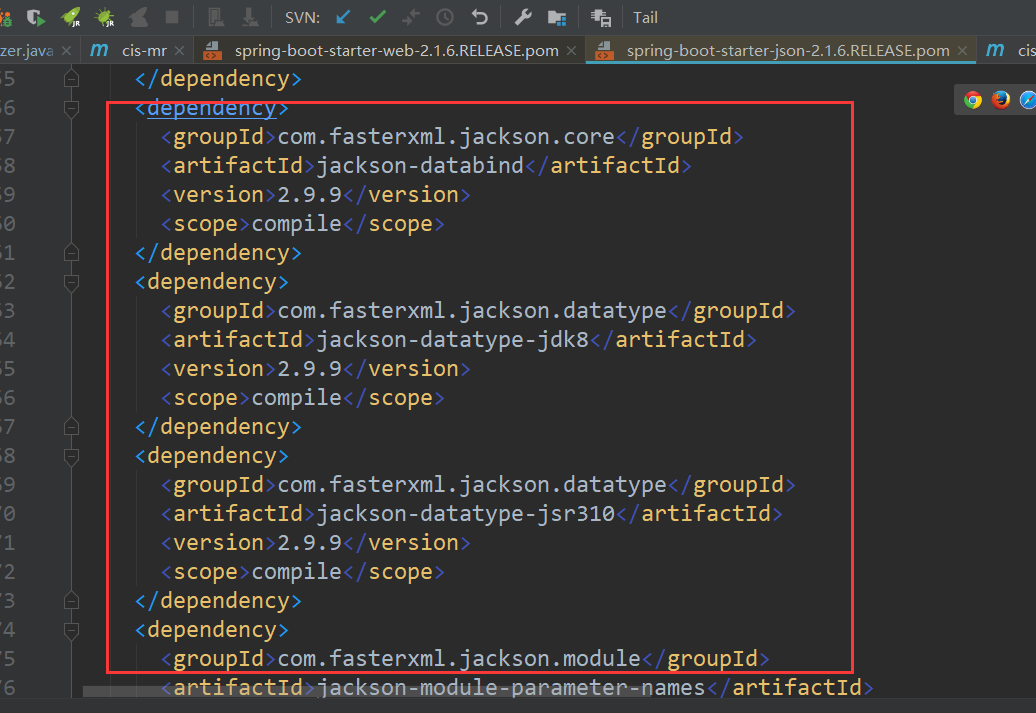1036x713 pixels.
Task: Open IDE settings via the wrench icon
Action: click(x=522, y=17)
